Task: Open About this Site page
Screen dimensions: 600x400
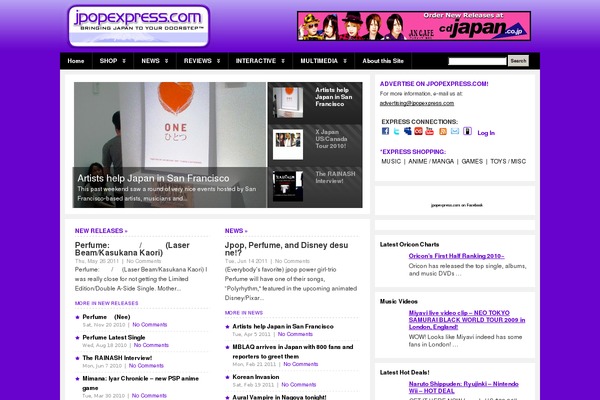Action: [383, 61]
